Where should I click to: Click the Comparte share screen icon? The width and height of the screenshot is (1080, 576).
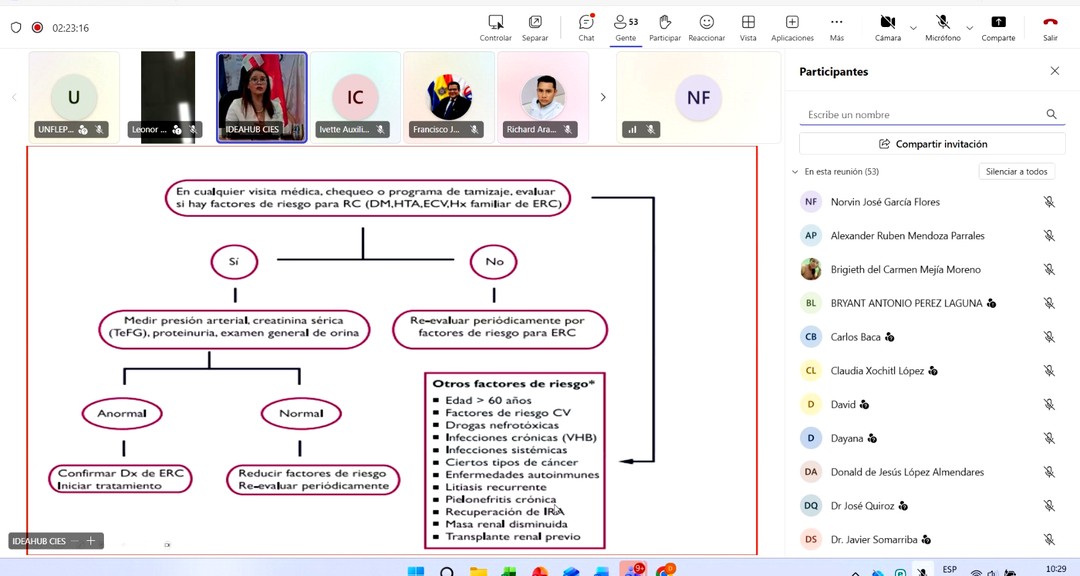pyautogui.click(x=998, y=23)
